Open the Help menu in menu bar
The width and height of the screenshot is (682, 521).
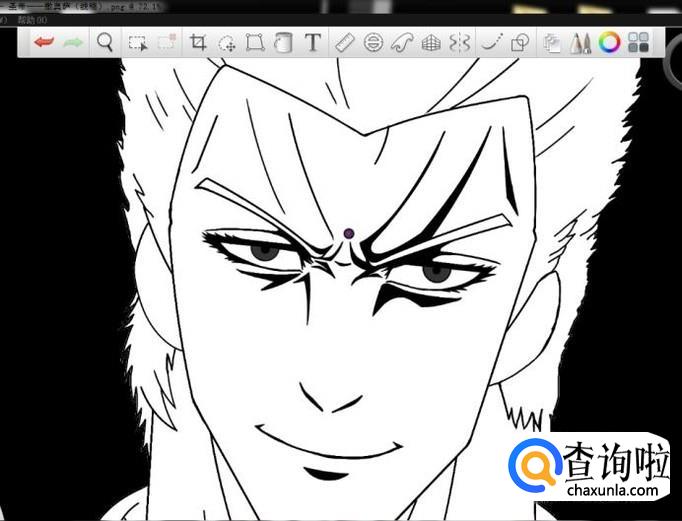point(32,20)
